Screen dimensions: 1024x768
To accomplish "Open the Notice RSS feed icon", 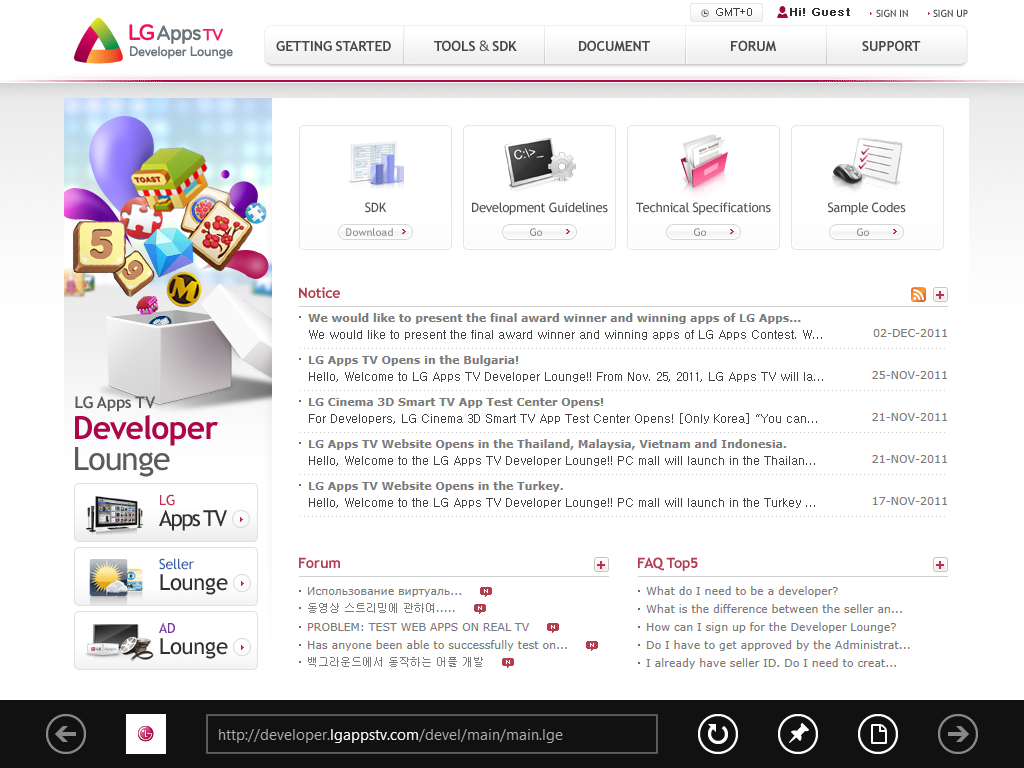I will [x=918, y=295].
